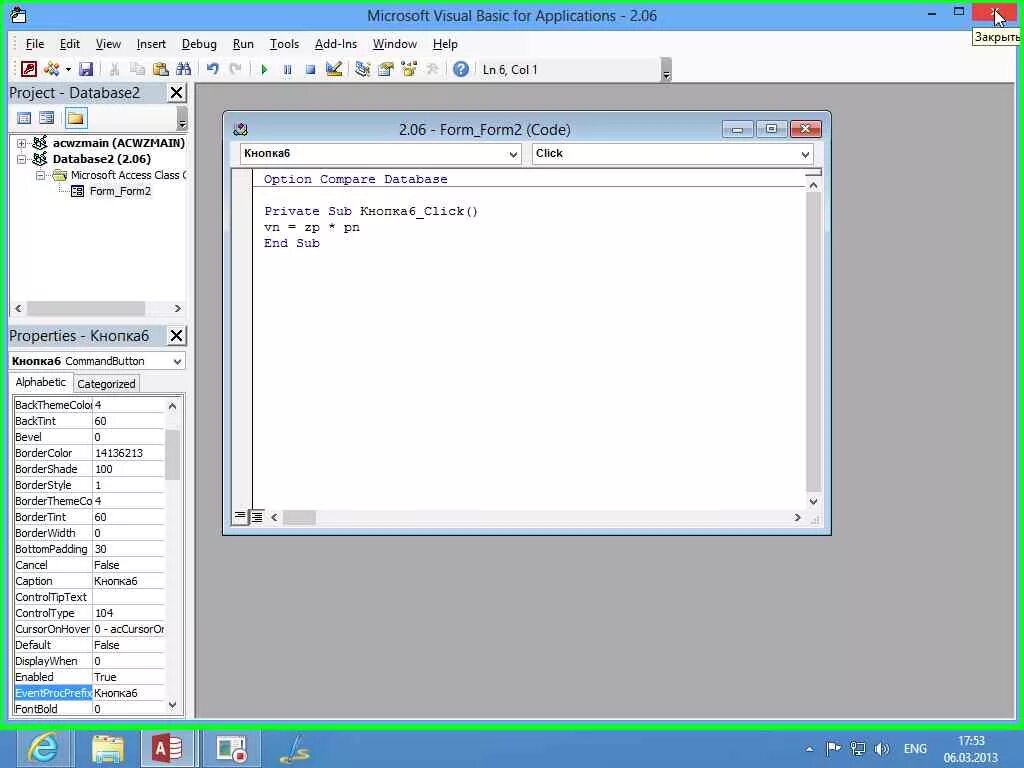This screenshot has height=768, width=1024.
Task: Open the Help menu
Action: [445, 44]
